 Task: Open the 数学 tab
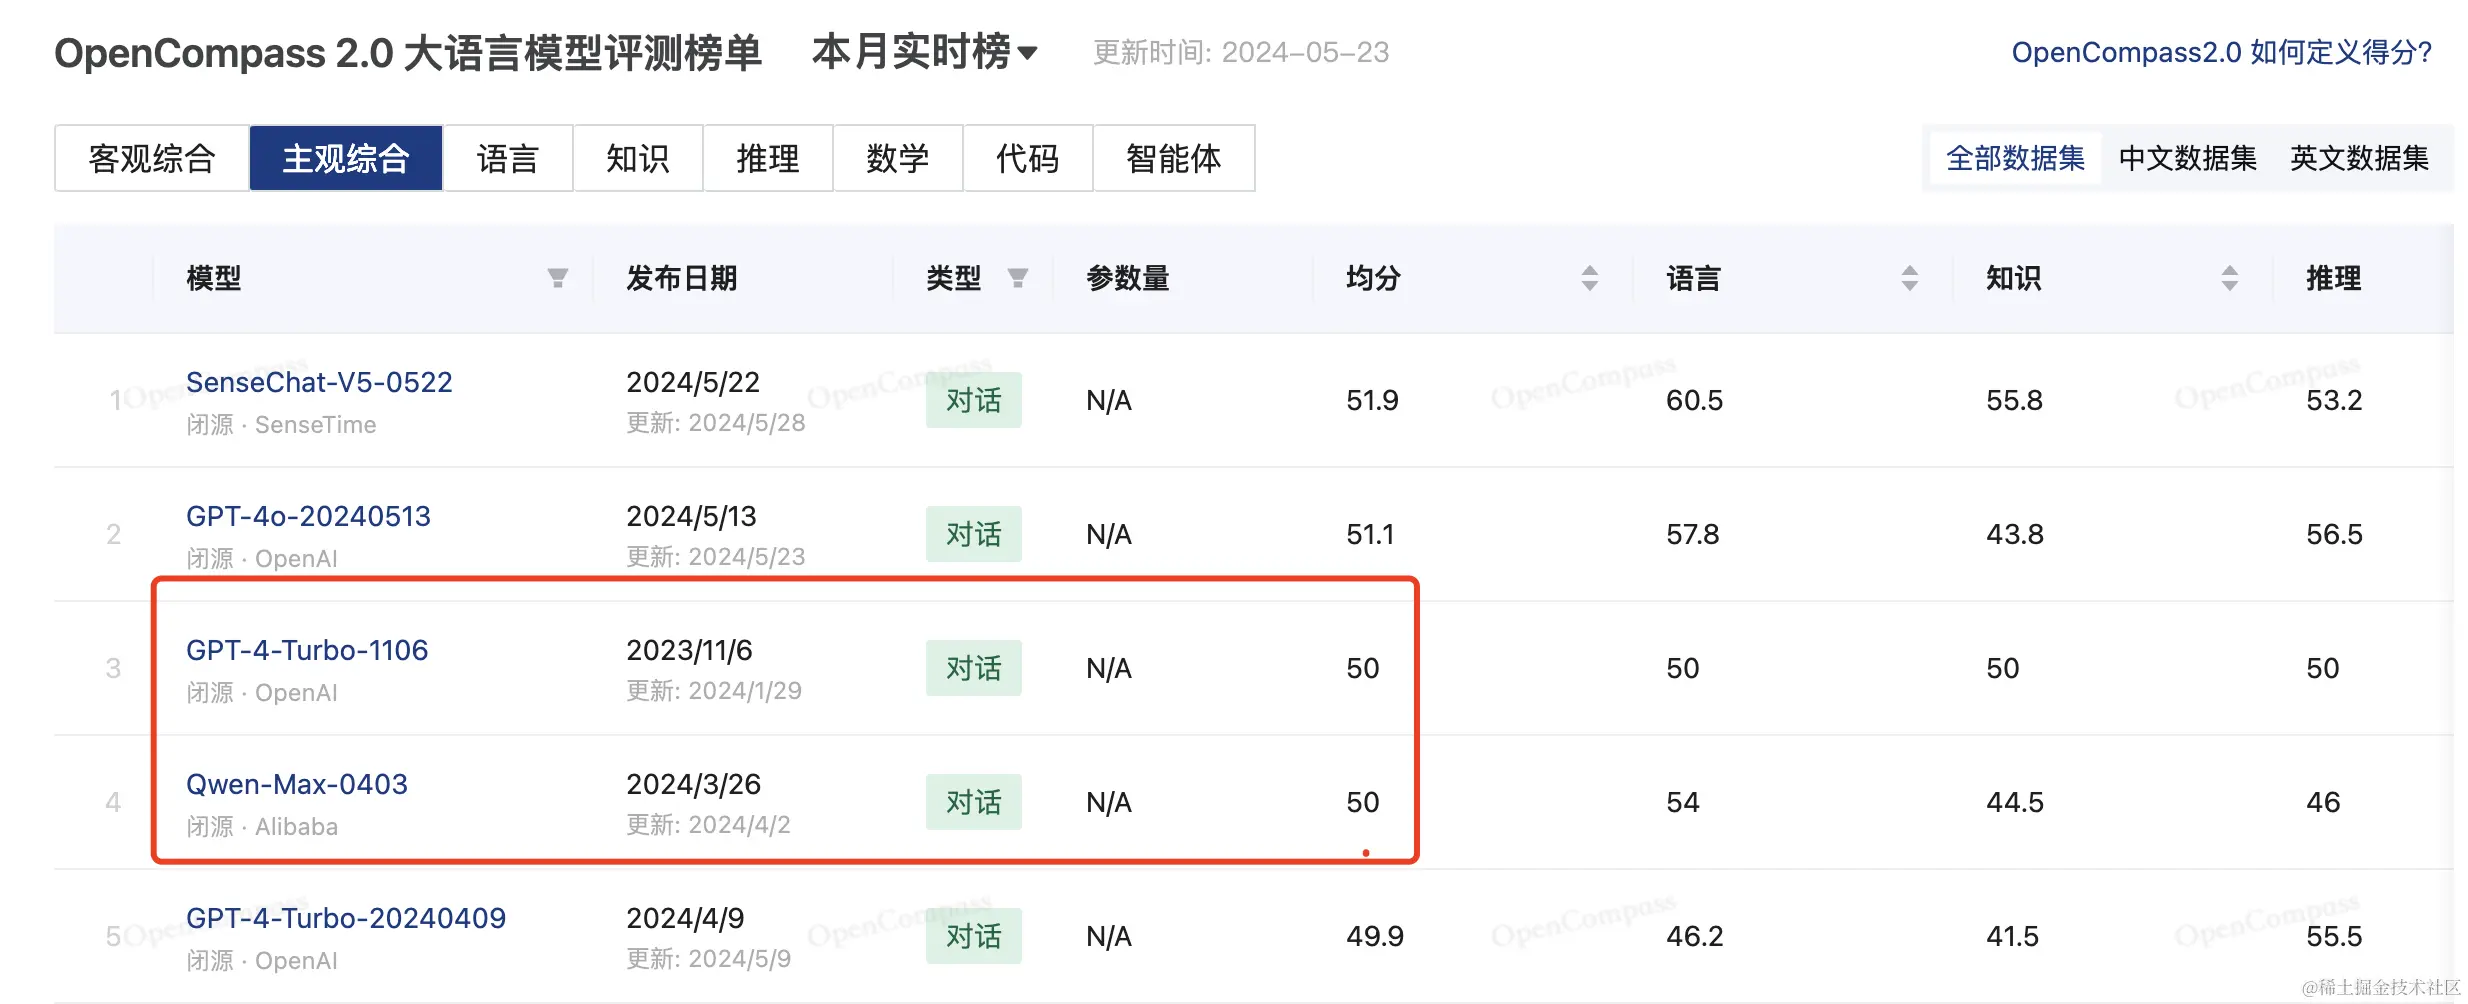point(898,158)
